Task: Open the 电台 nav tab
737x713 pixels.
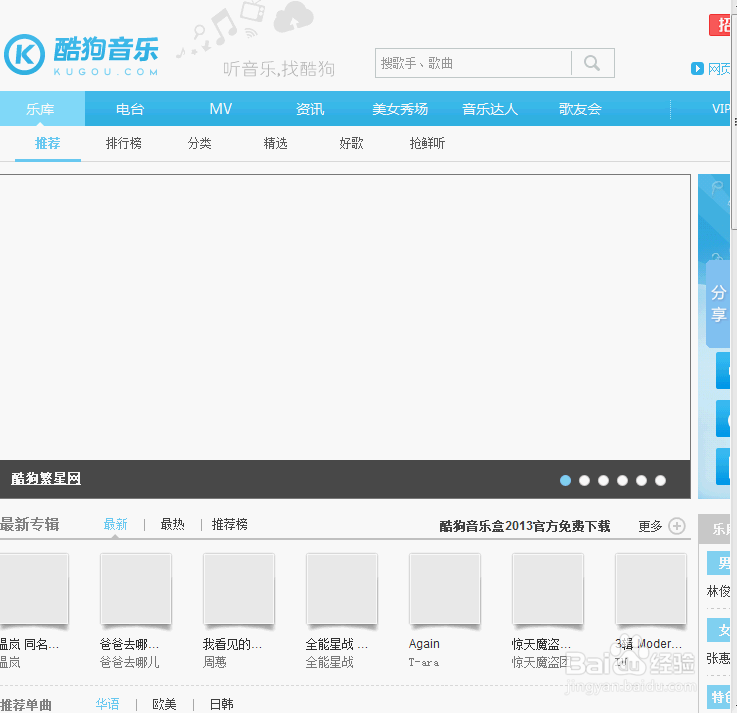Action: tap(130, 109)
